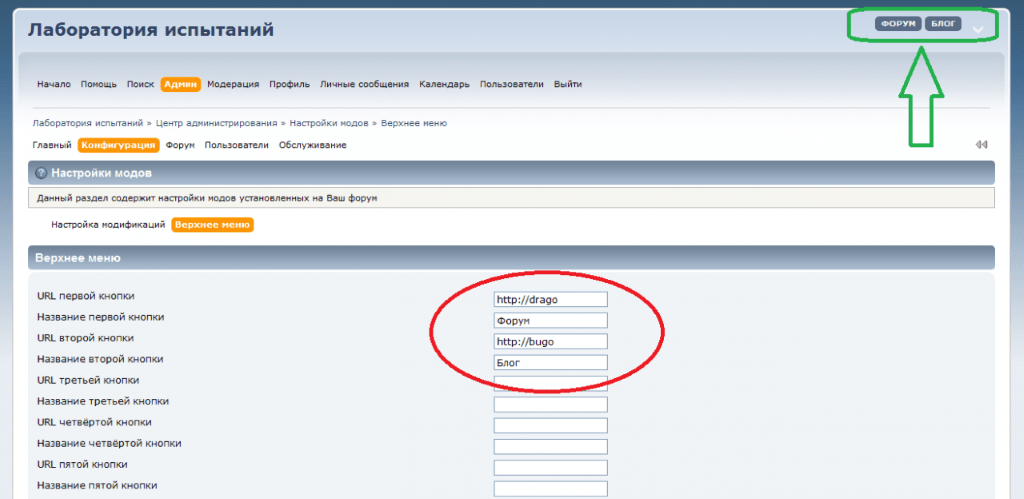Open the Модерация menu item

point(233,84)
